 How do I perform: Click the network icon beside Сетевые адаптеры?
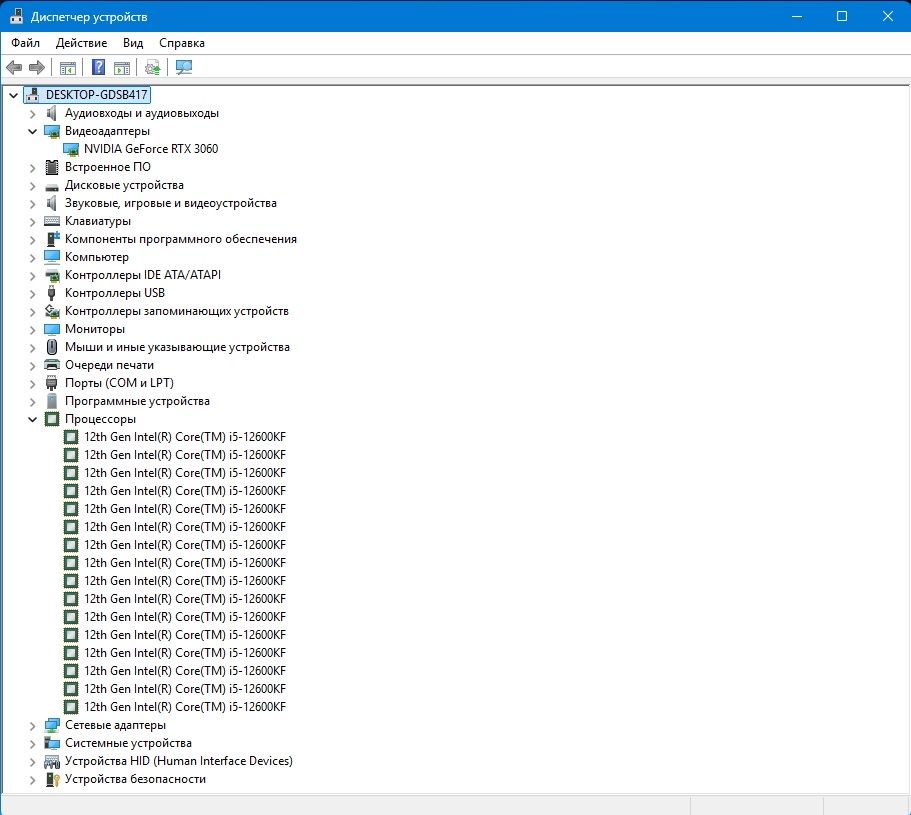pos(52,725)
